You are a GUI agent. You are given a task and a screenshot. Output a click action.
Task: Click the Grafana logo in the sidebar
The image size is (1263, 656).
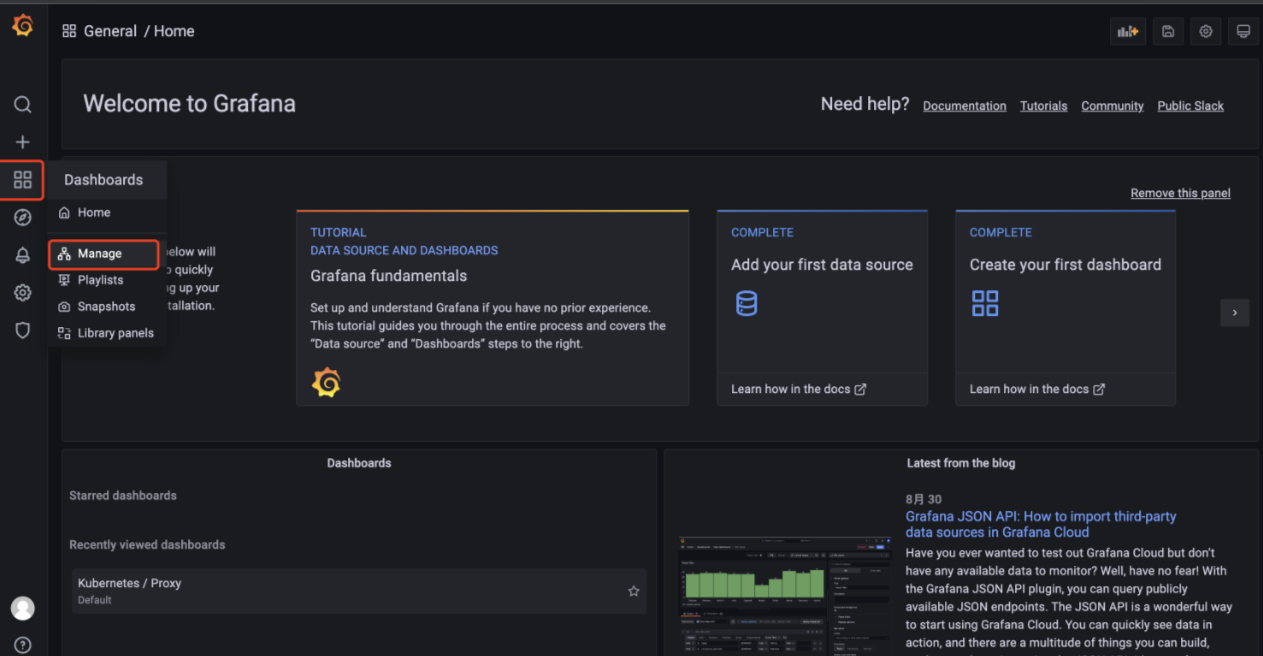22,27
